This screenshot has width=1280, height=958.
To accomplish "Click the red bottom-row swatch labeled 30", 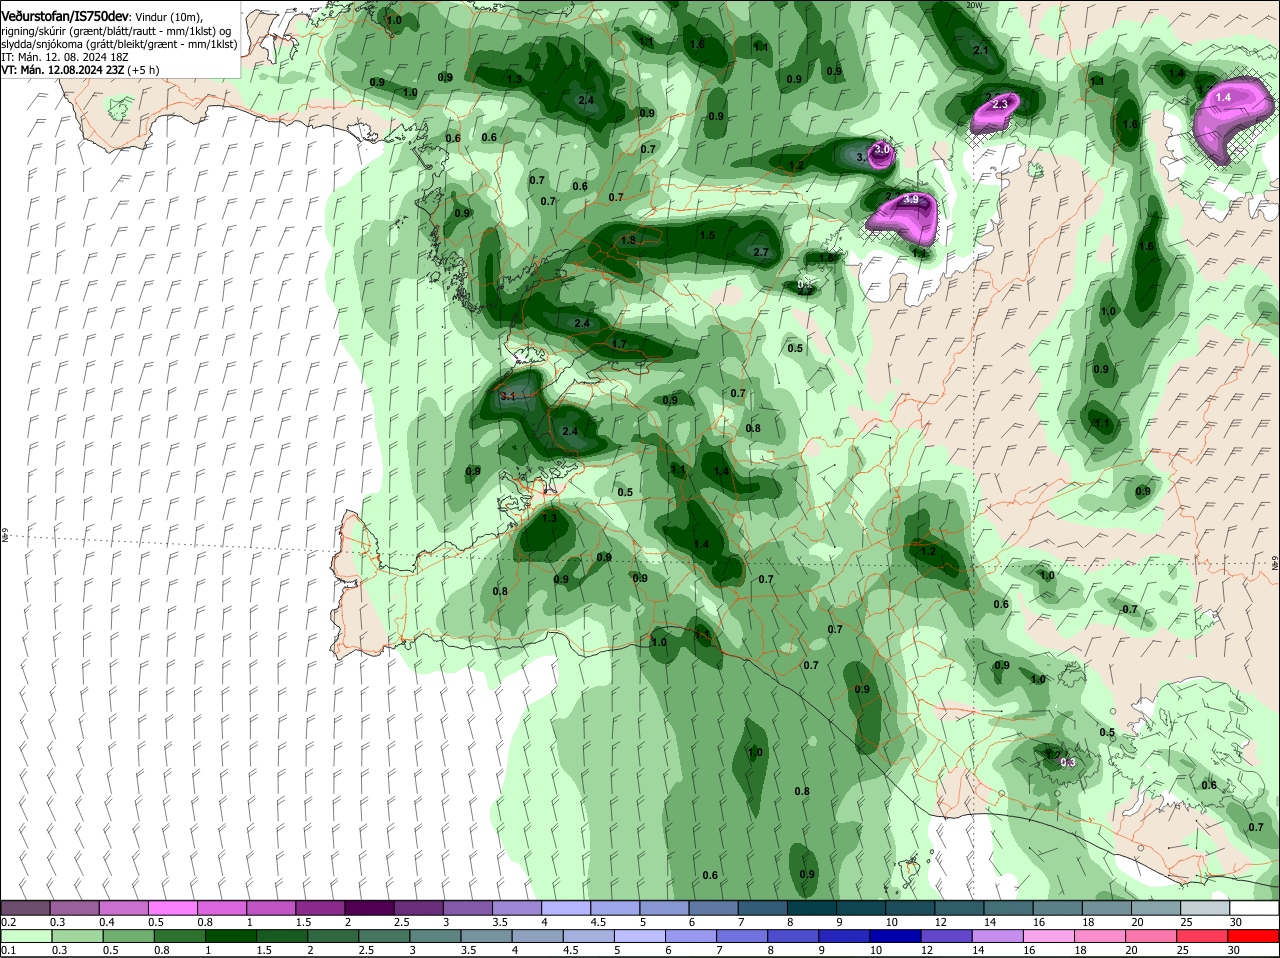I will [1255, 936].
